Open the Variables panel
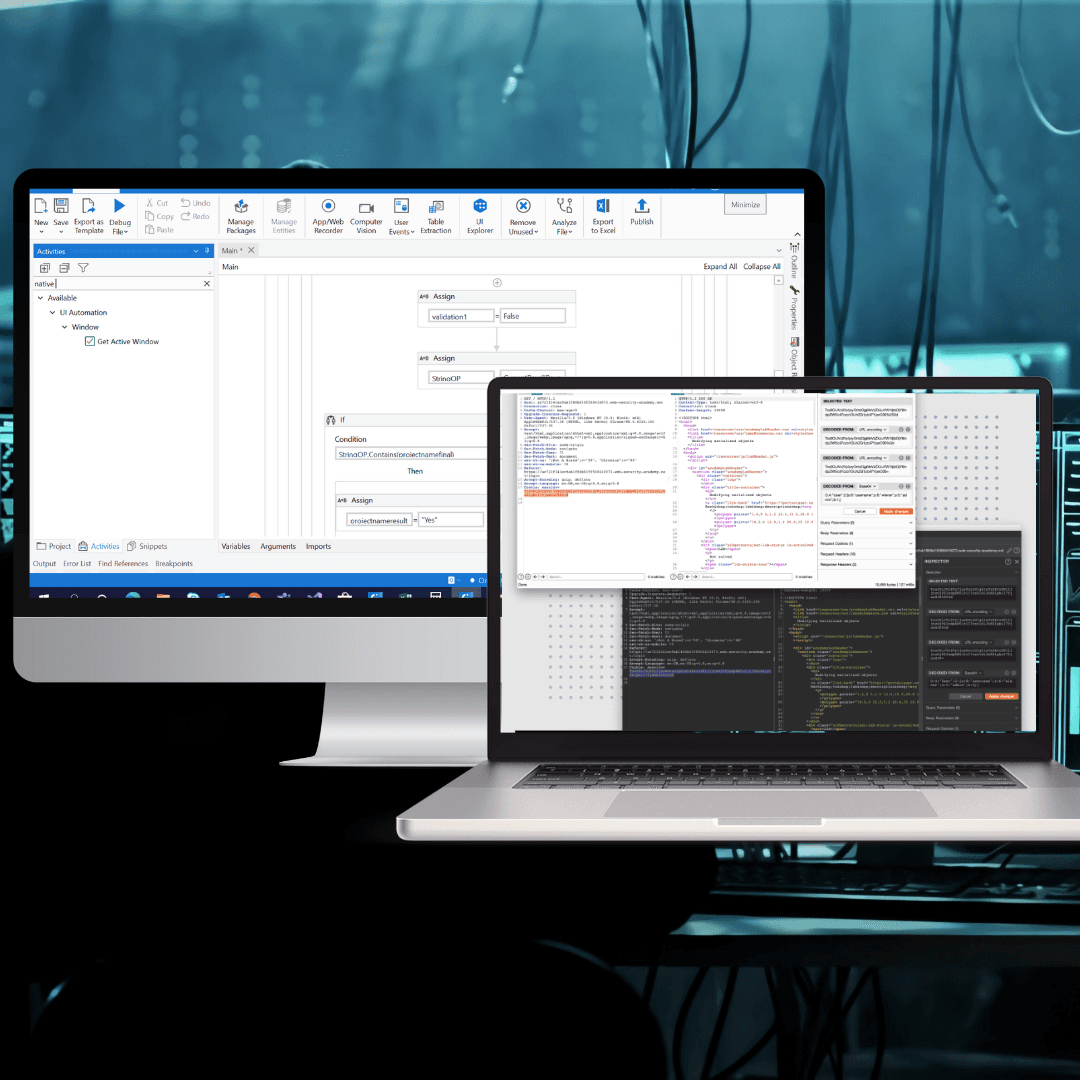 [236, 546]
